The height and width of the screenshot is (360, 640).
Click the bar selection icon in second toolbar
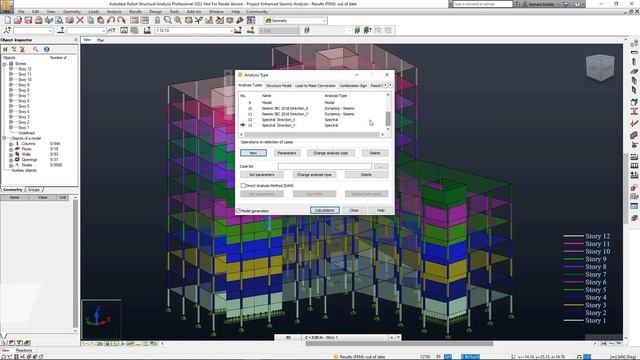point(60,31)
